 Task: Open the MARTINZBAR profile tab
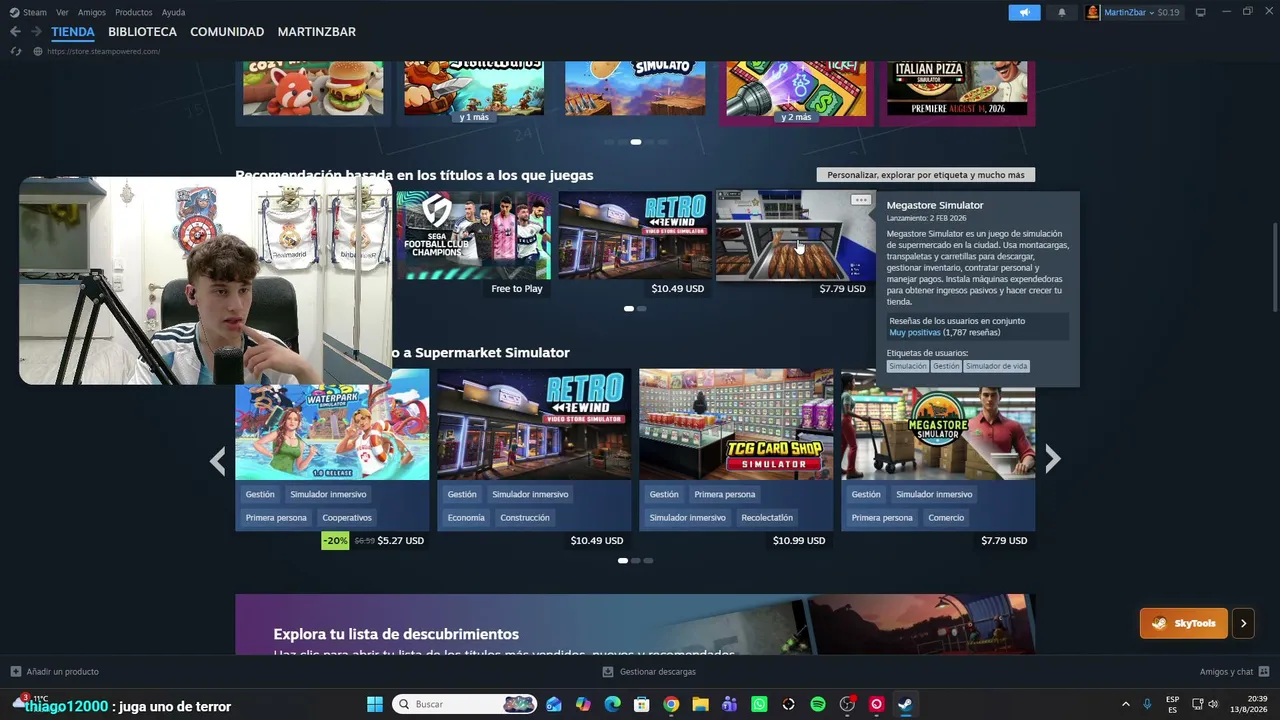317,32
